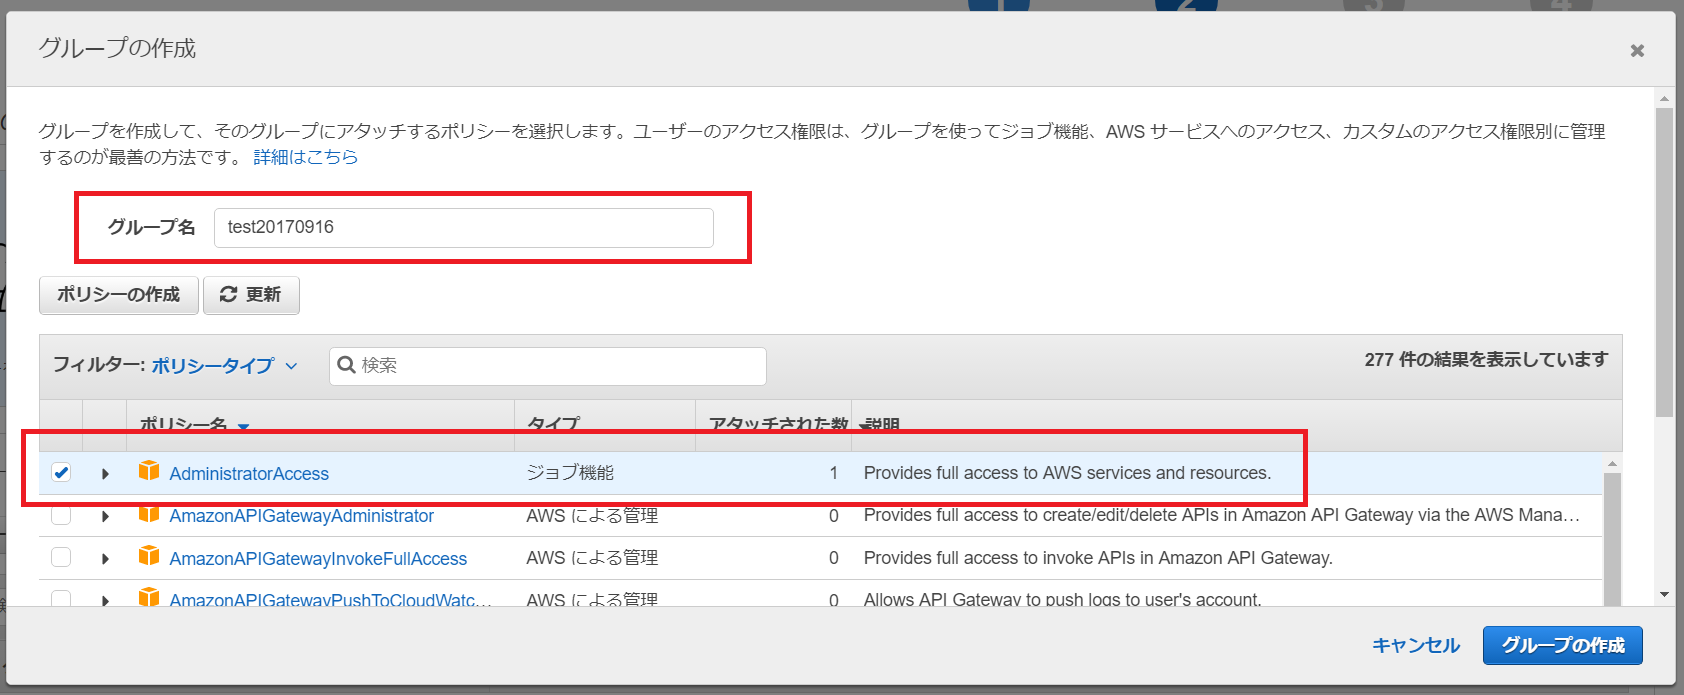Click AWS による管理 in the AmazonAPIGatewayInvokeFullAccess row
The image size is (1684, 695).
[x=592, y=558]
